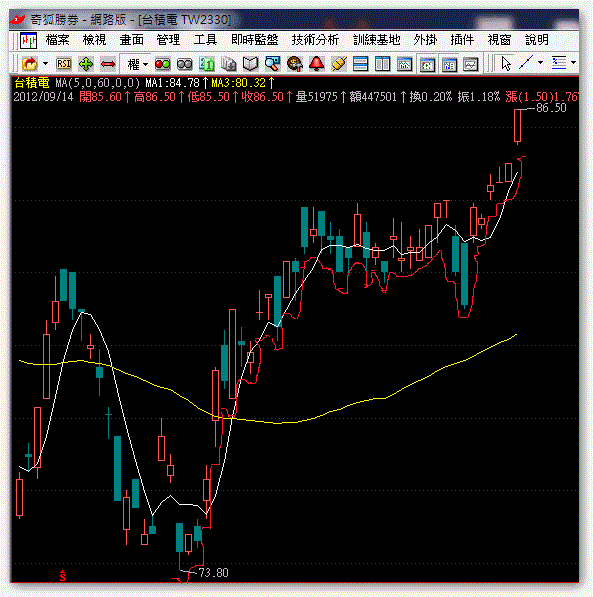This screenshot has height=597, width=593.
Task: Click the red and green lights icon
Action: click(163, 64)
